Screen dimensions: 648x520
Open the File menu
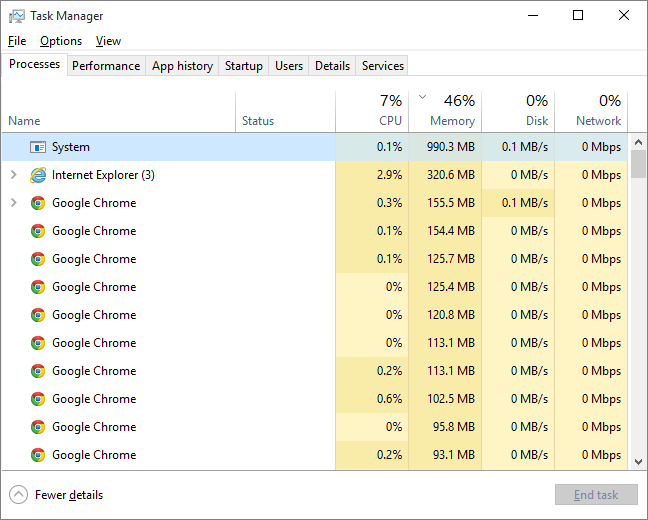(x=17, y=41)
